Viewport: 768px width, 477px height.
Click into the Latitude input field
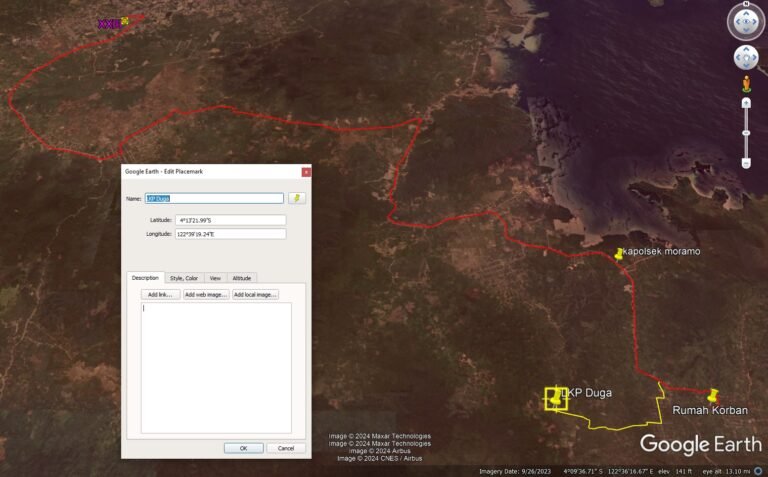pyautogui.click(x=230, y=220)
